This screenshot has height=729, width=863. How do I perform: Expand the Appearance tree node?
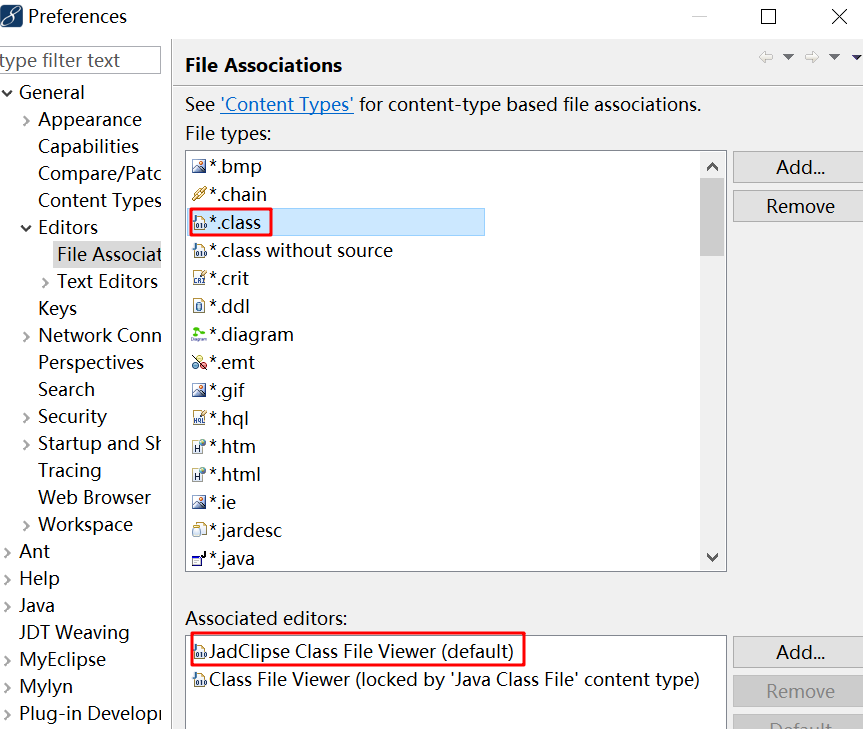26,120
